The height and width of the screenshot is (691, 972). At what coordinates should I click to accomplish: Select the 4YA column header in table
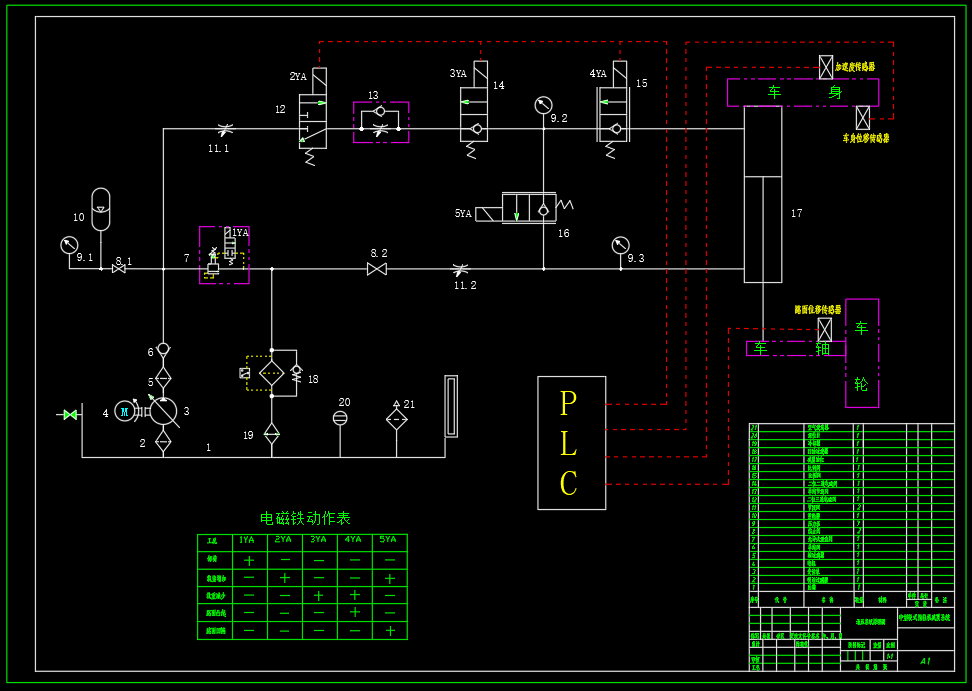click(353, 540)
